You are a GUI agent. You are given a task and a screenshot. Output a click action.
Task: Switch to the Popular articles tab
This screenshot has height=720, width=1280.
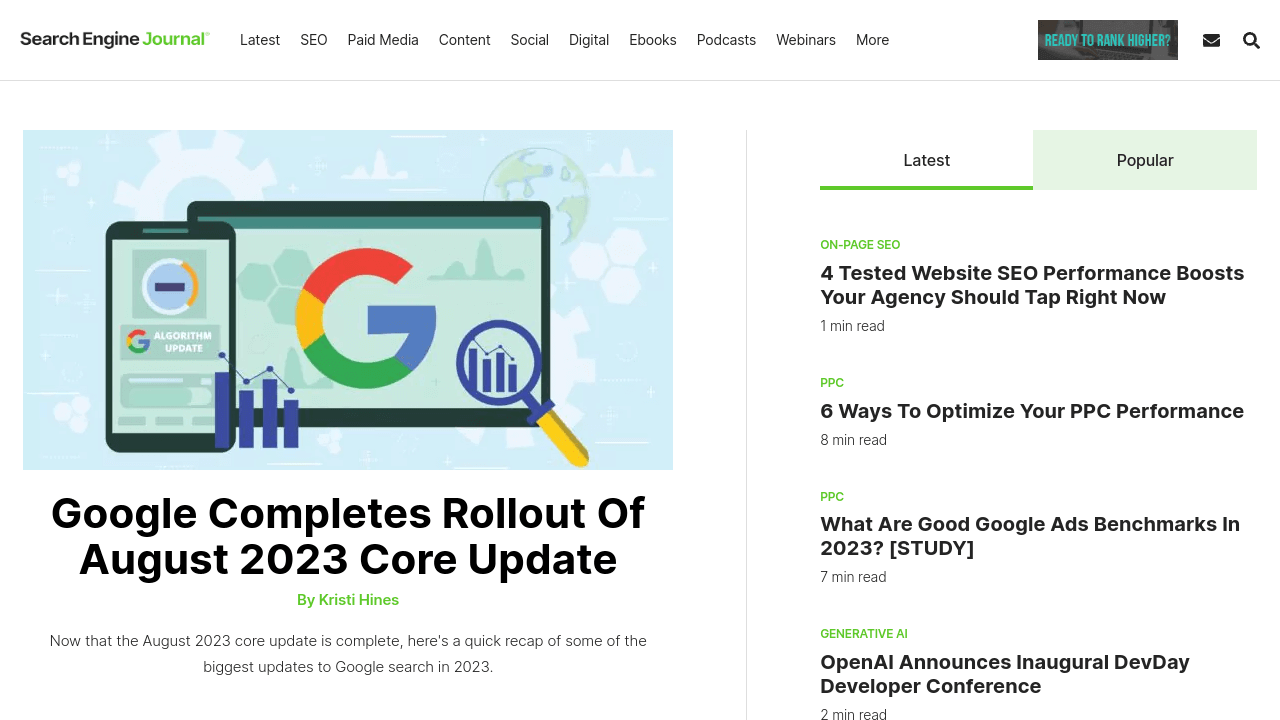[x=1145, y=160]
